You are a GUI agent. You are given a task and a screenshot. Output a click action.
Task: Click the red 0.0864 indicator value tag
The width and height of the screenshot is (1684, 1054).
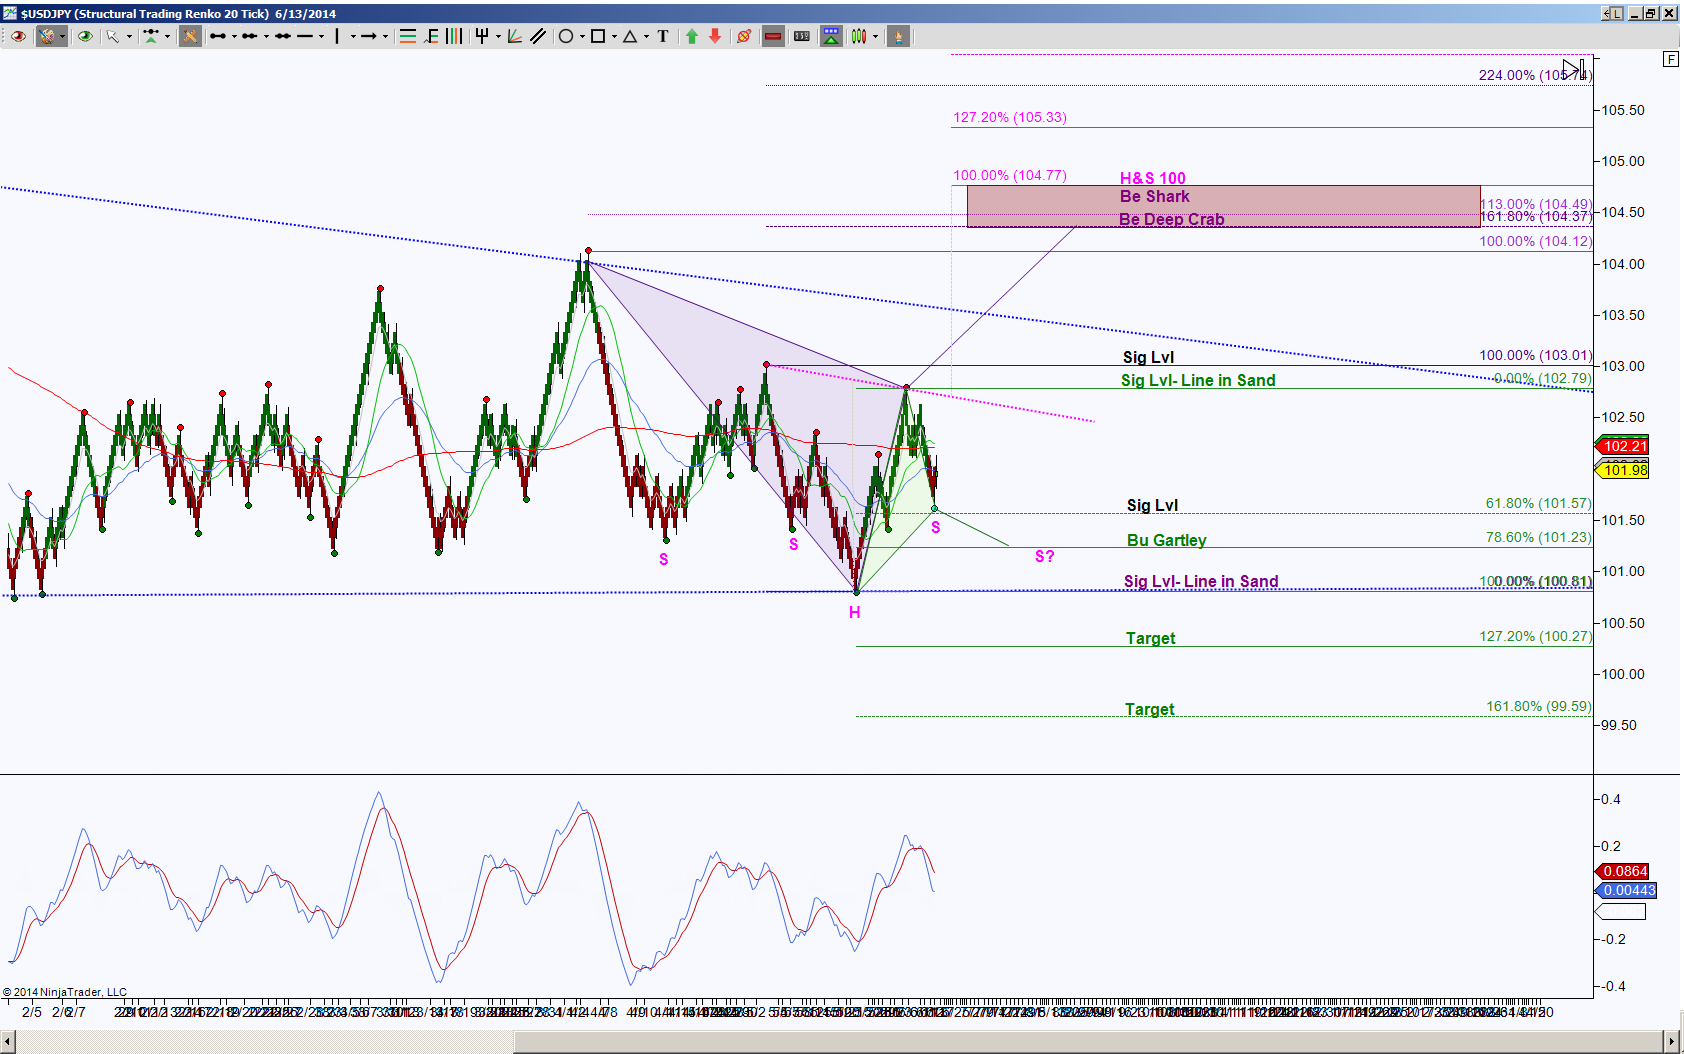[1622, 871]
